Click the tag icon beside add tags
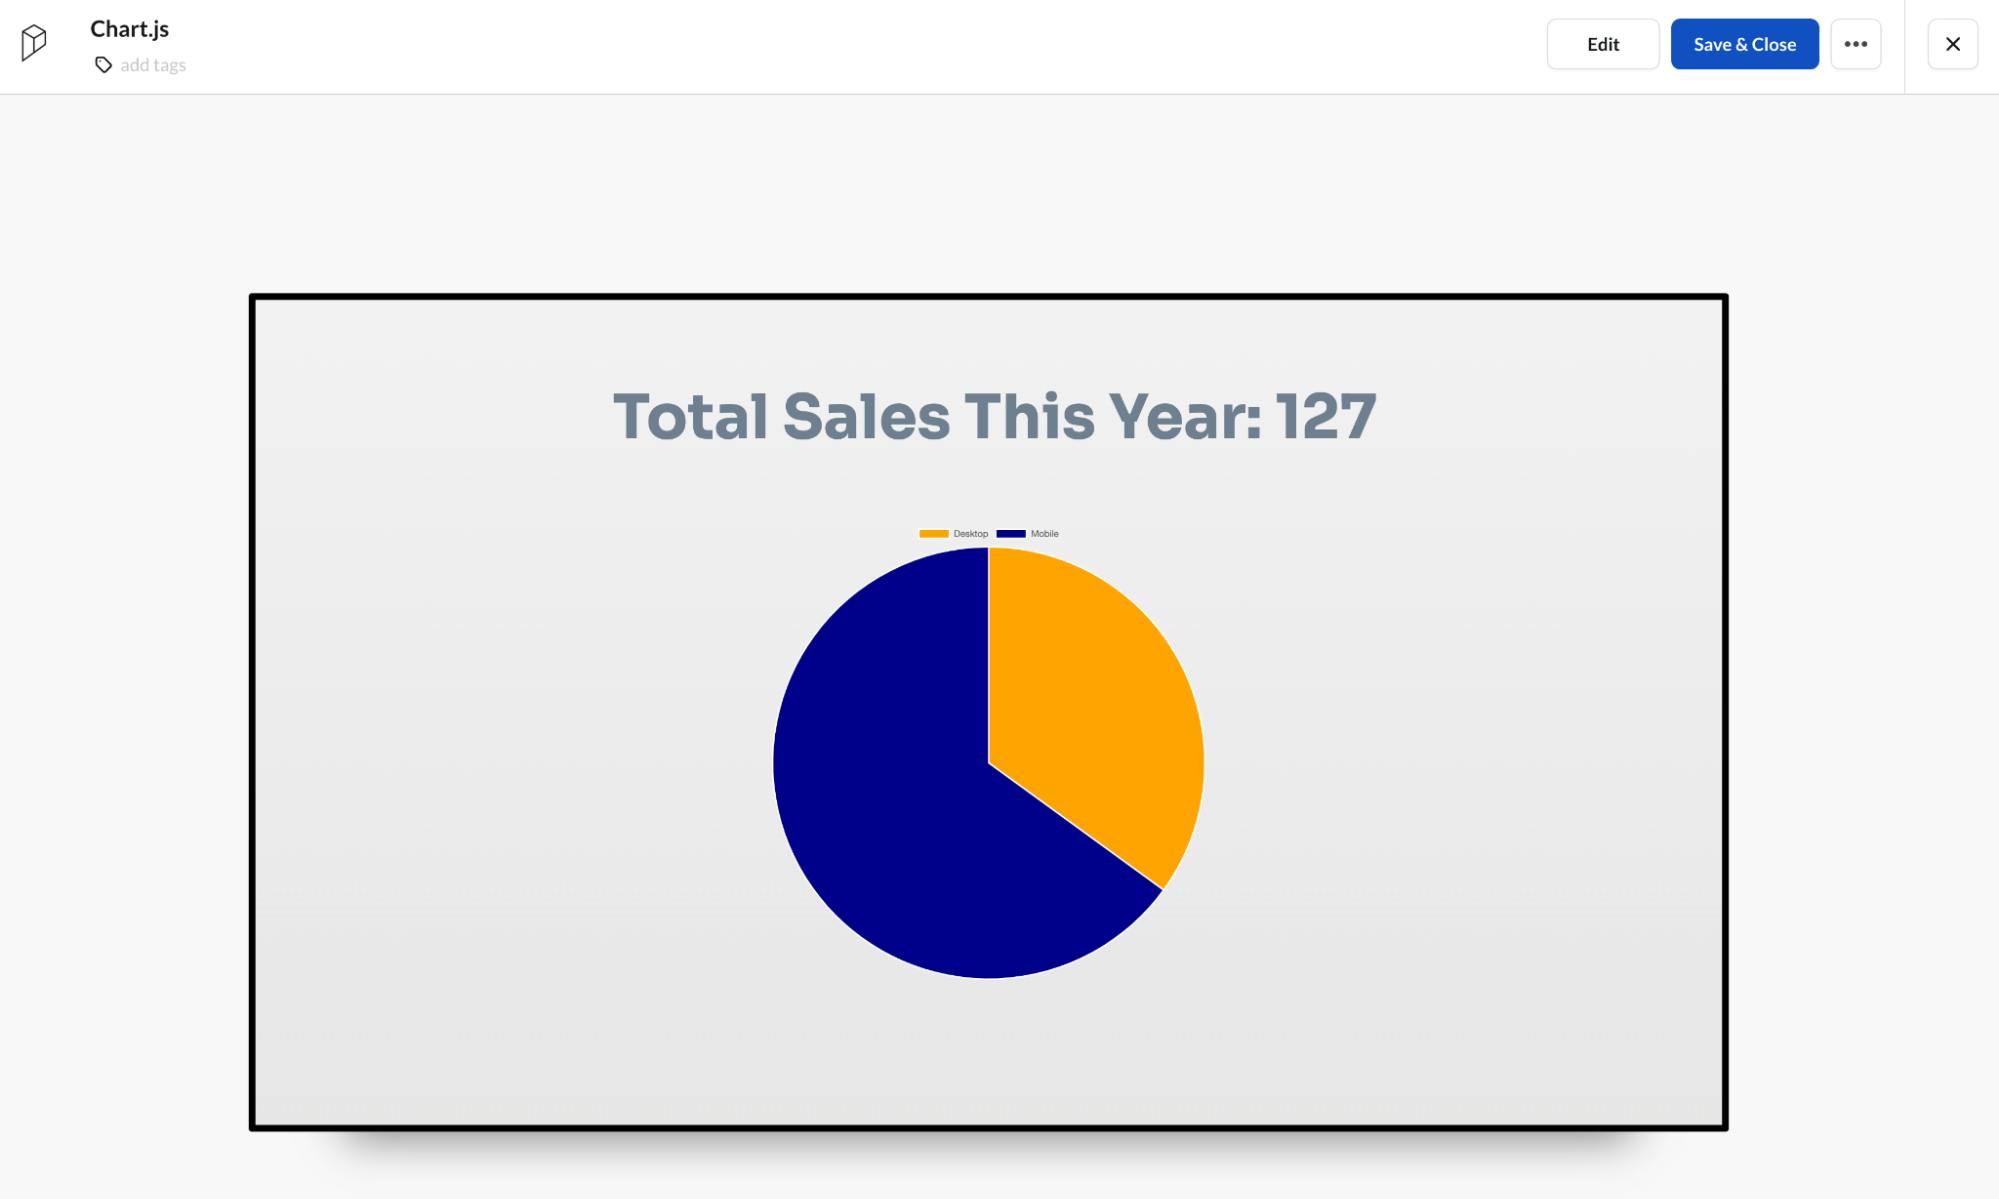The width and height of the screenshot is (1999, 1199). pyautogui.click(x=103, y=65)
